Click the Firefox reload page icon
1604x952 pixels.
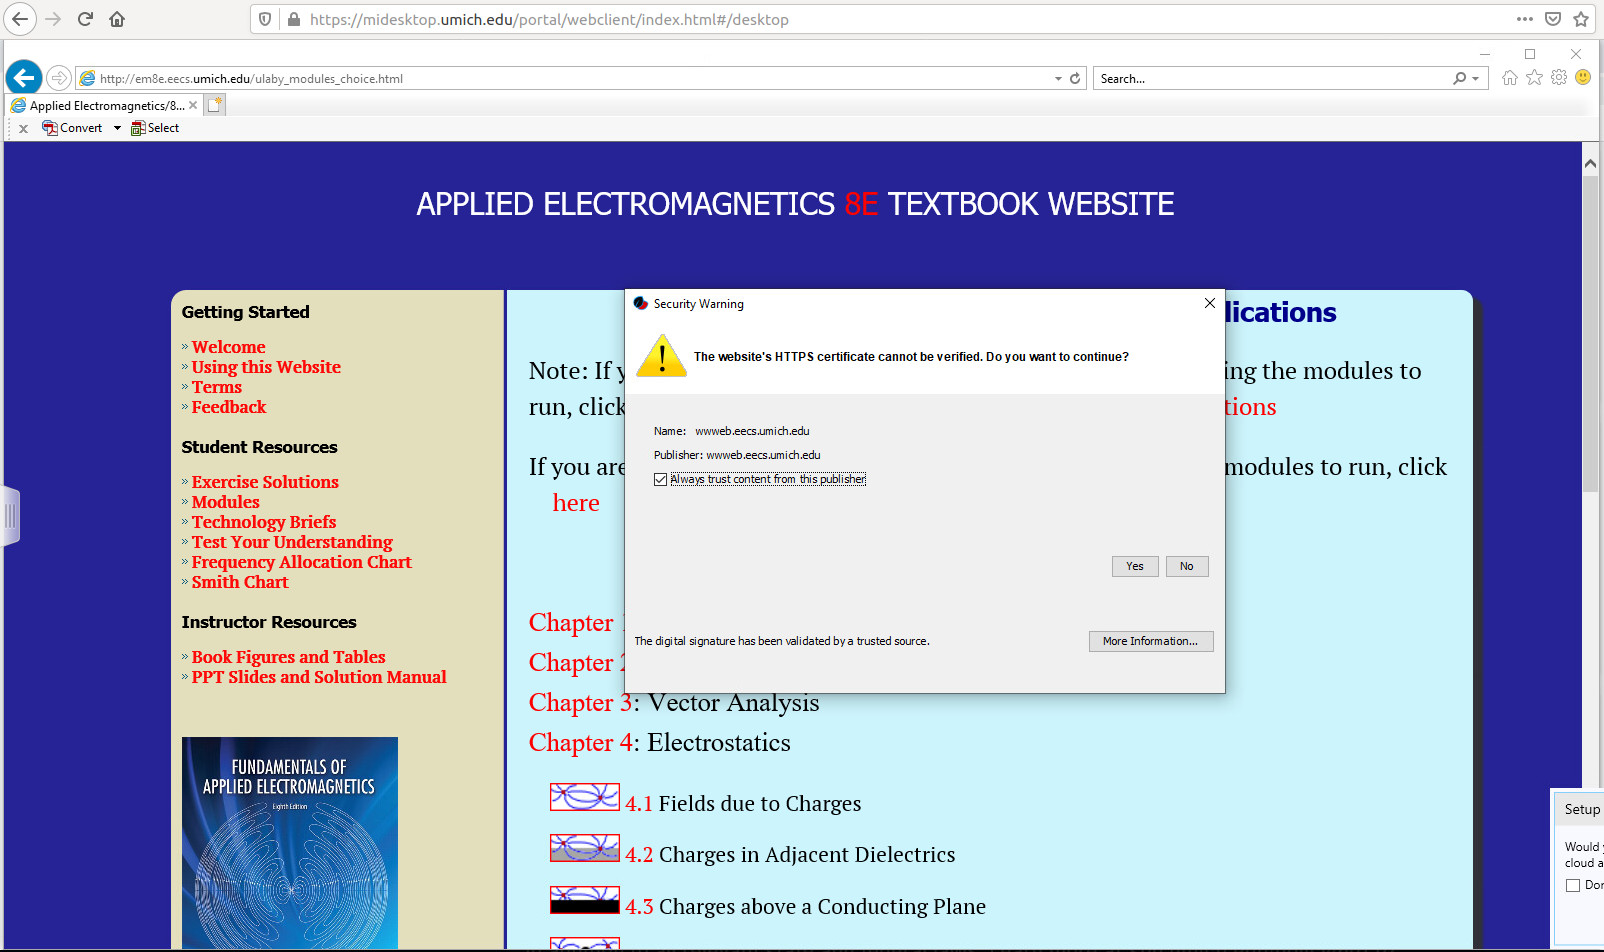[x=85, y=19]
